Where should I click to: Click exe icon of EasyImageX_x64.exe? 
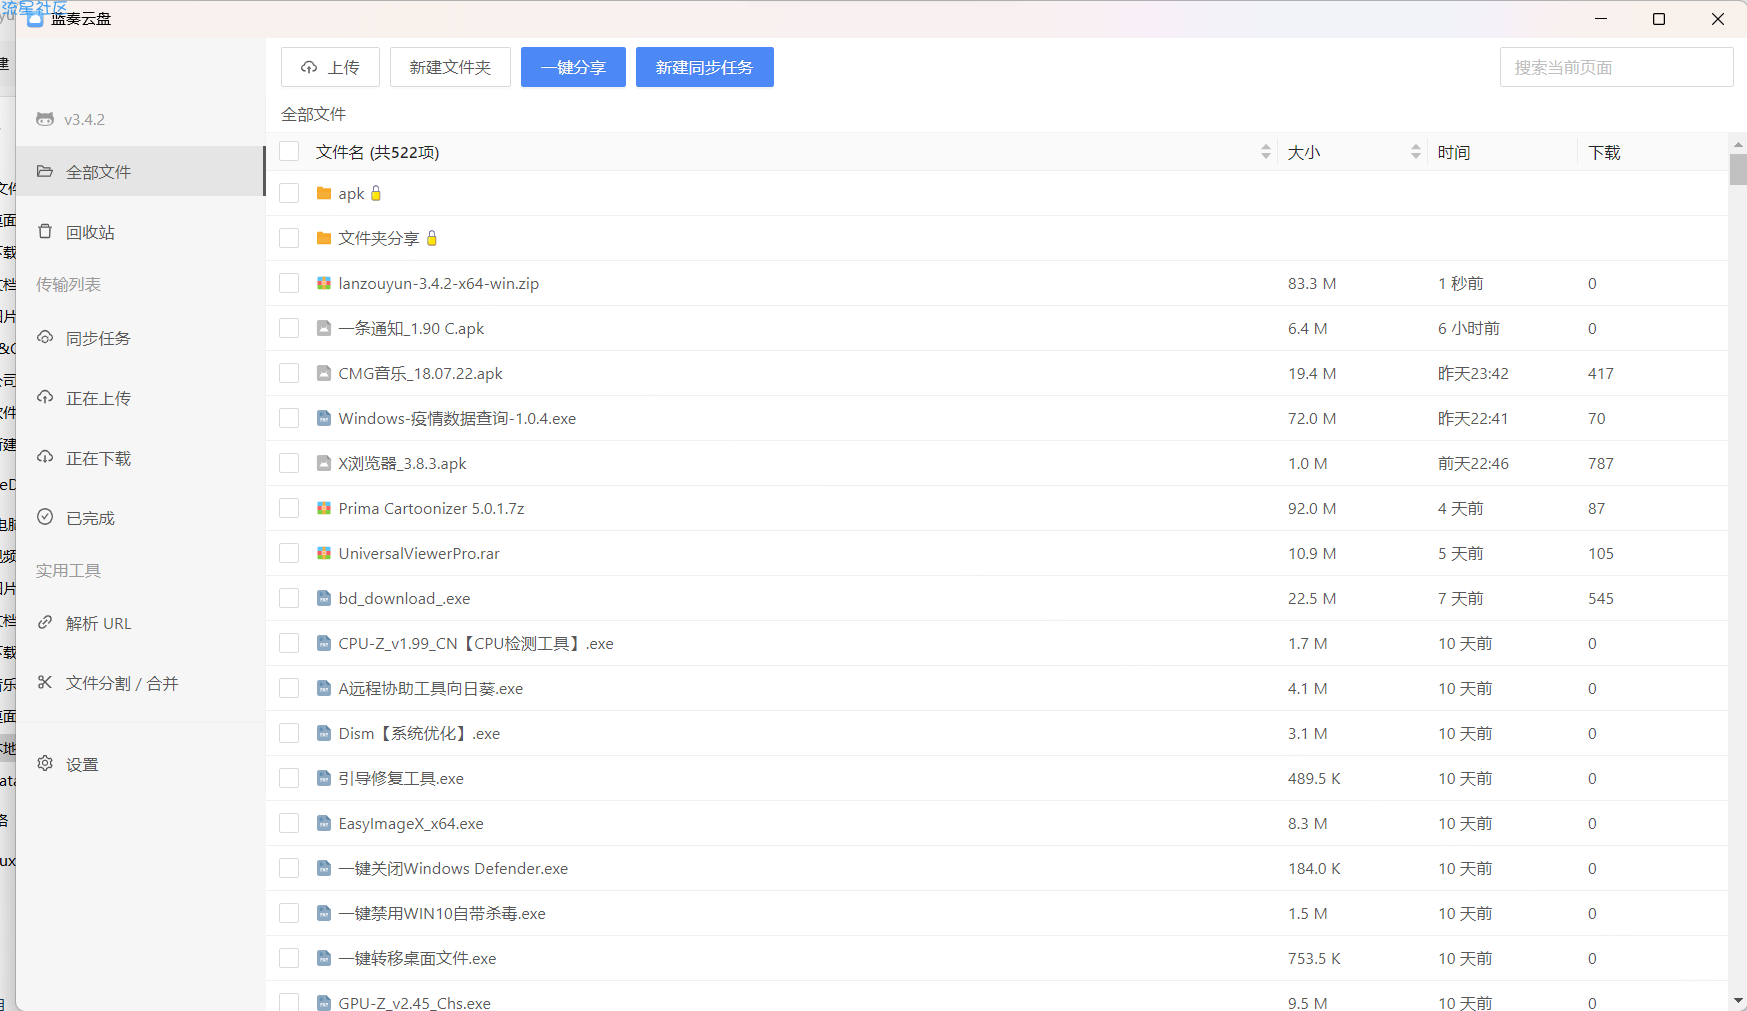pos(324,823)
